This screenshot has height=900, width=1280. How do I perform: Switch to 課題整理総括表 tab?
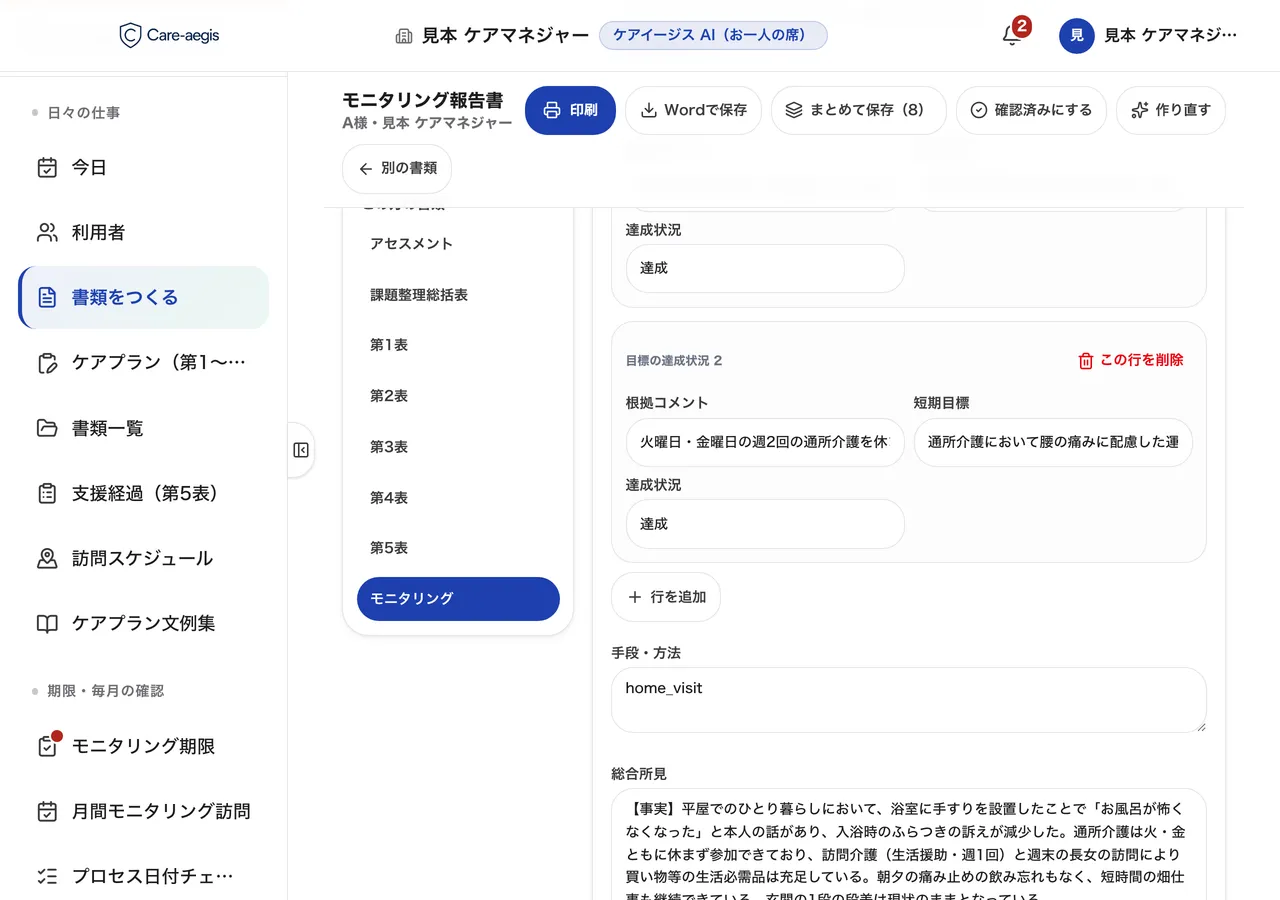pyautogui.click(x=458, y=295)
